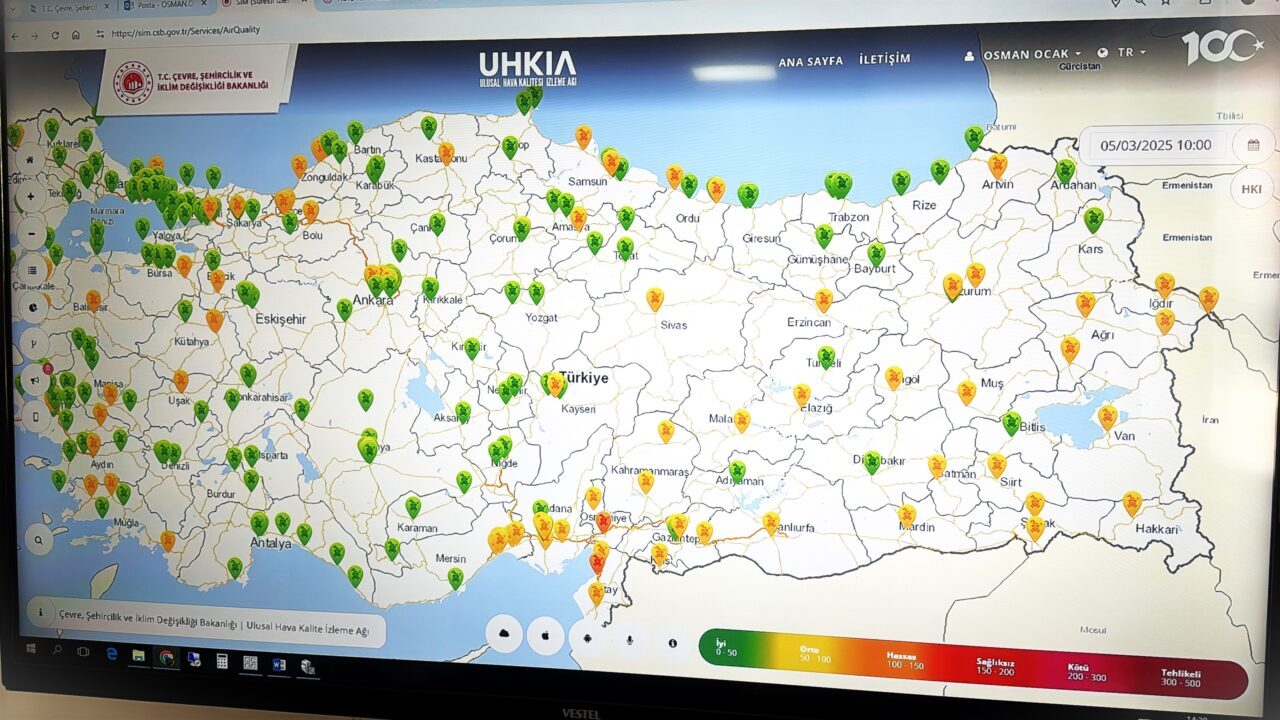
Task: Open the map search magnifier button
Action: (x=39, y=541)
